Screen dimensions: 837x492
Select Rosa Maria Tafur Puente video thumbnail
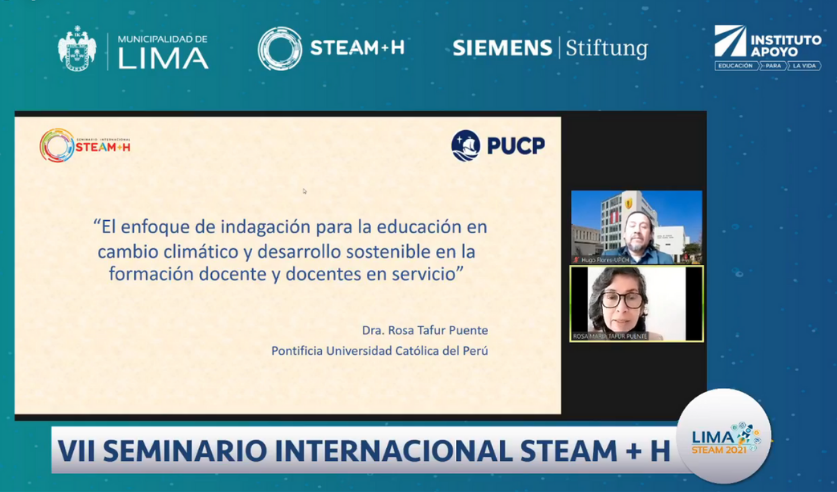(637, 304)
